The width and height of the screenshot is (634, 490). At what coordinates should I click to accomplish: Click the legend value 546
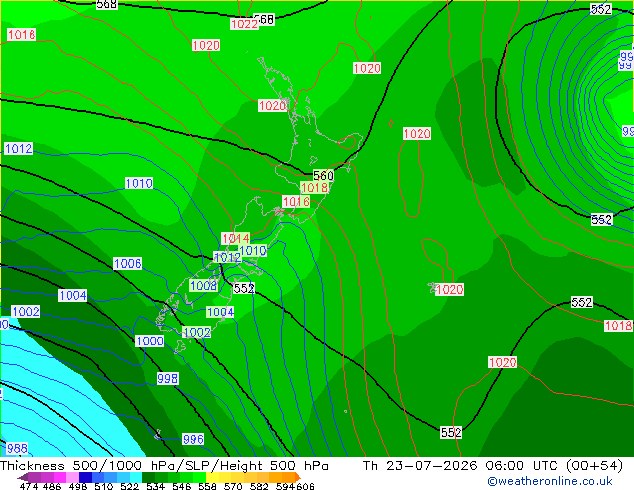[x=182, y=486]
